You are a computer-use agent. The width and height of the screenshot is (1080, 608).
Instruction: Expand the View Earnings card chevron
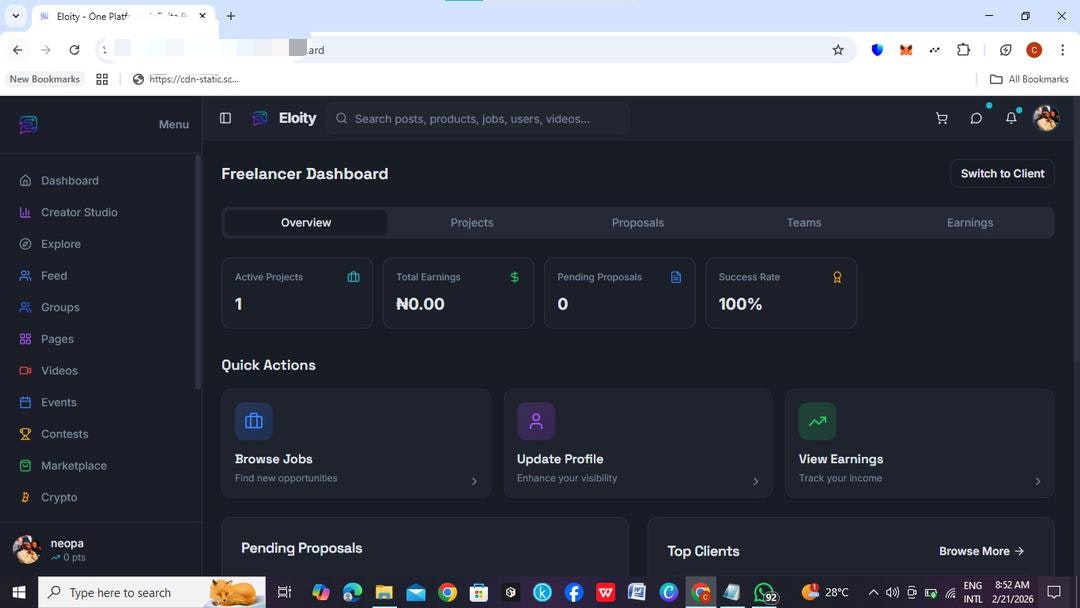[1038, 481]
